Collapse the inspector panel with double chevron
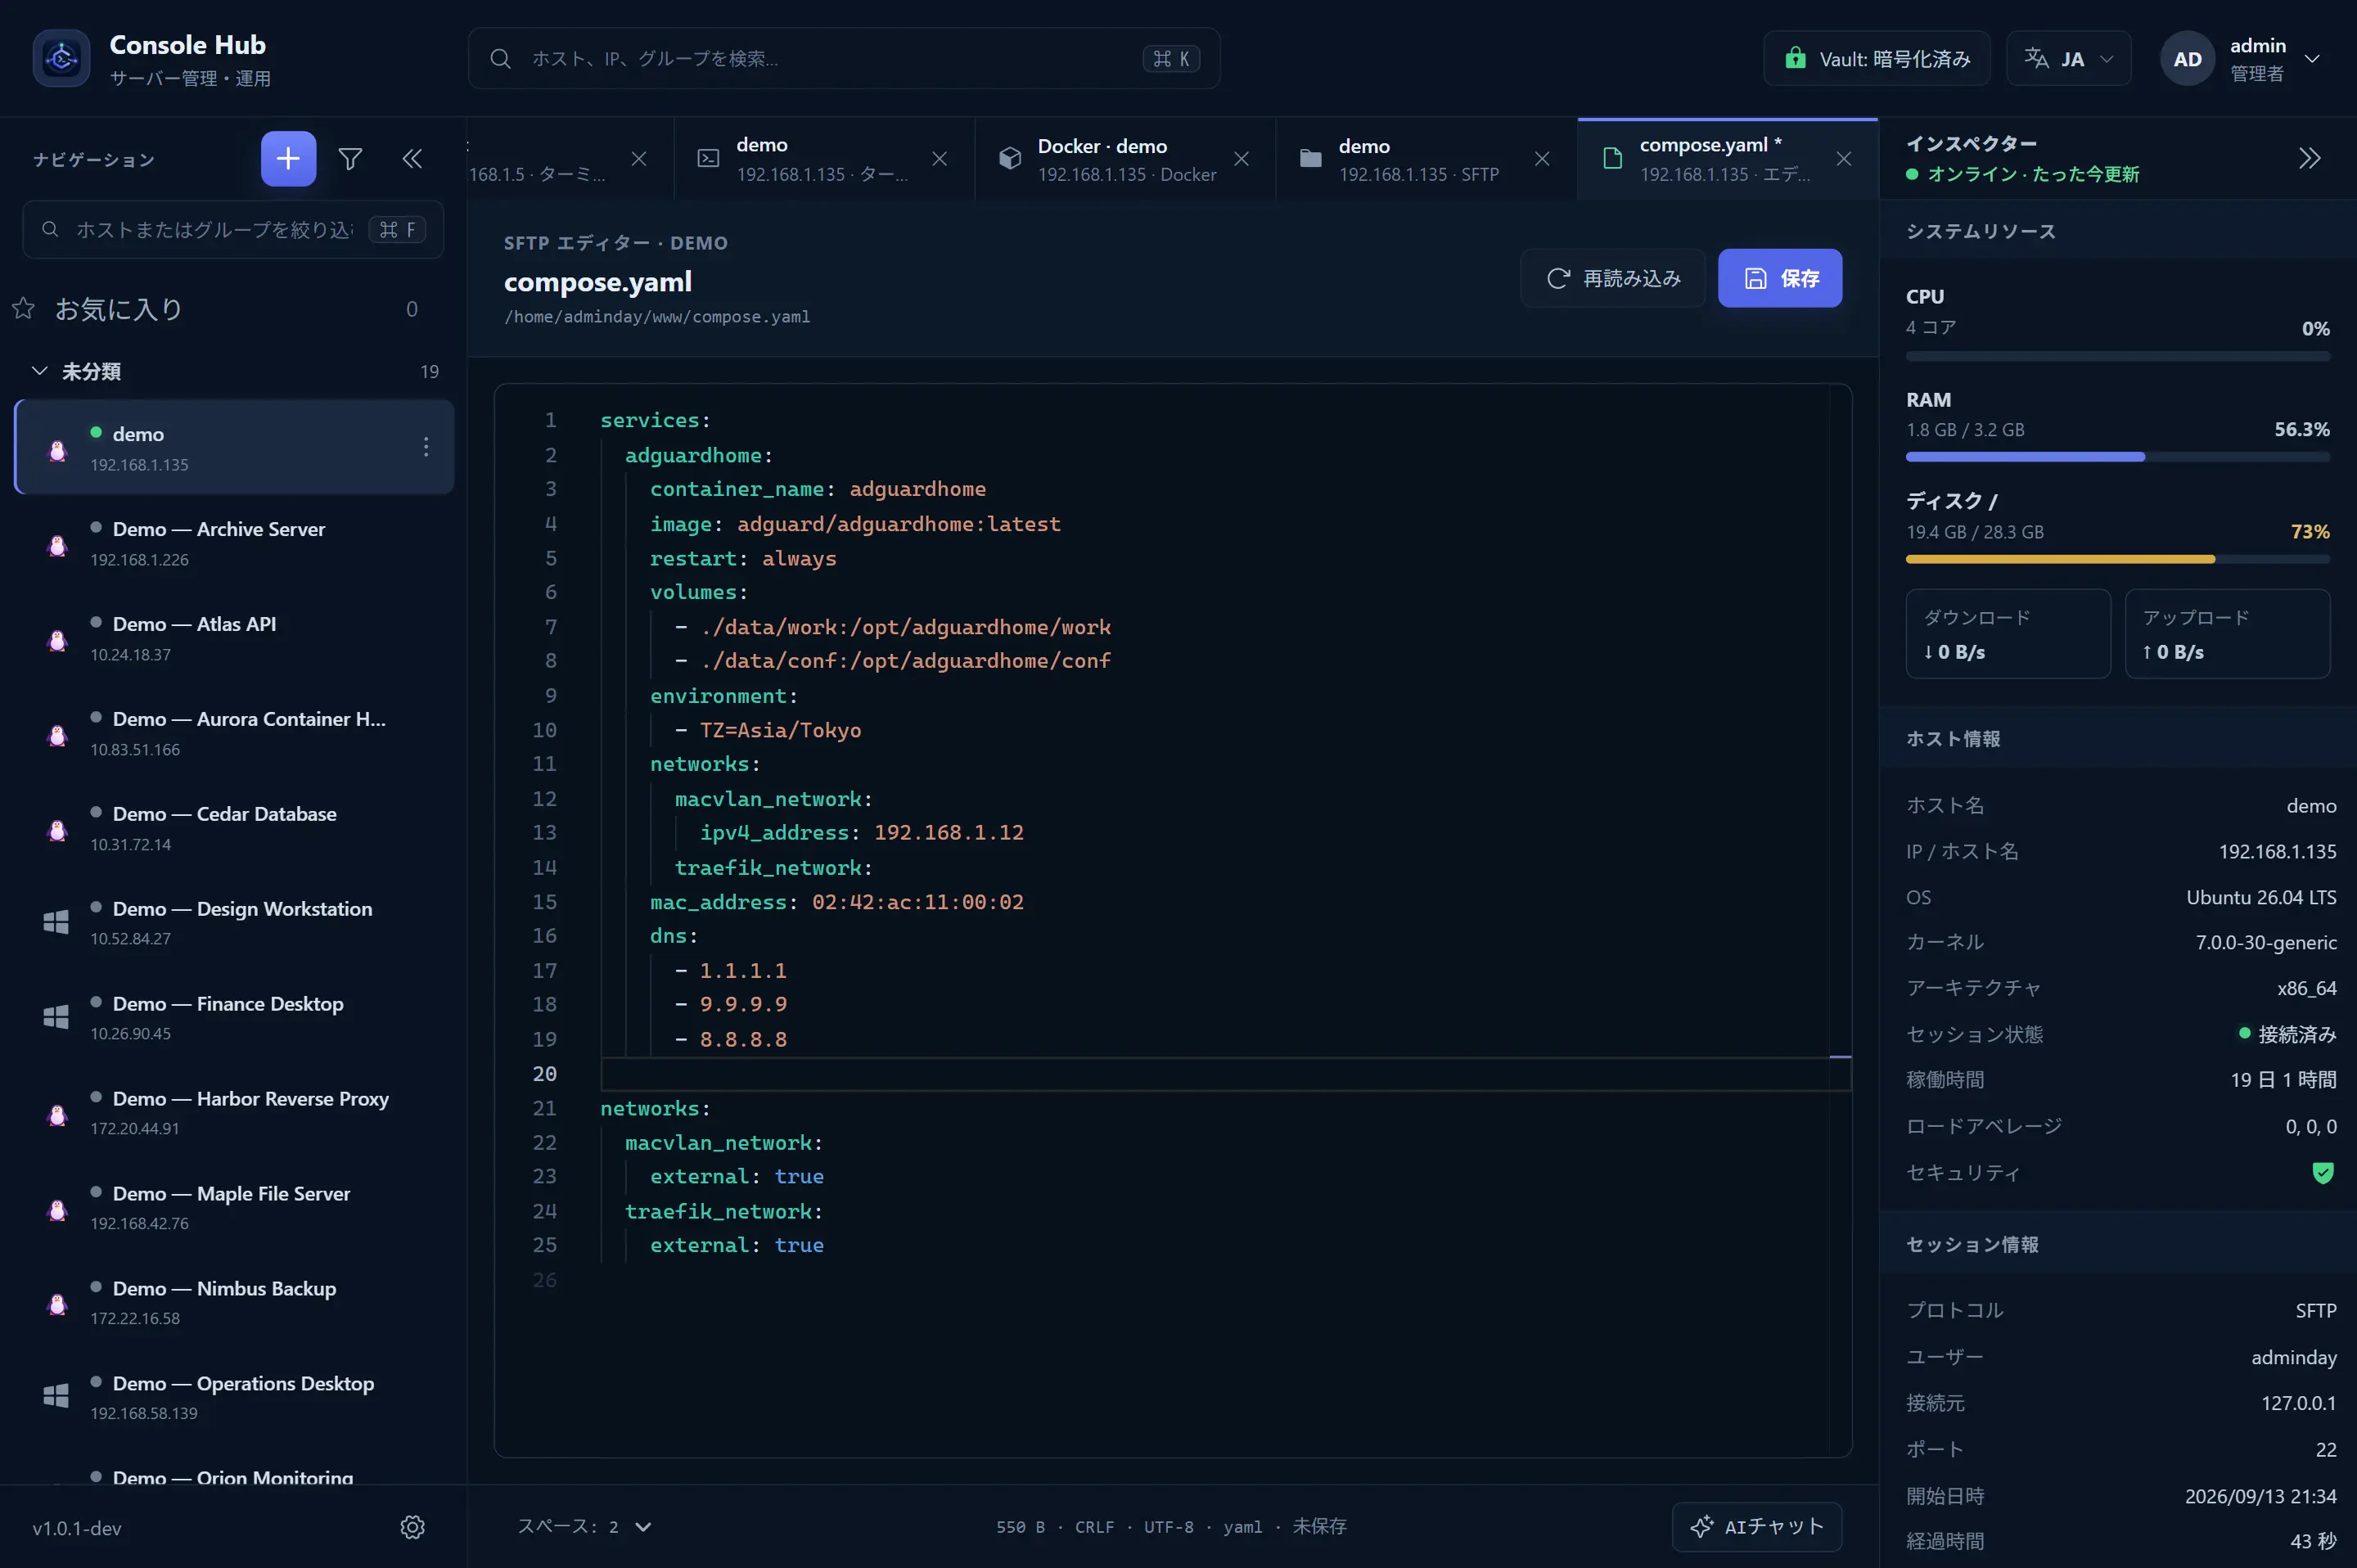The image size is (2357, 1568). 2309,158
